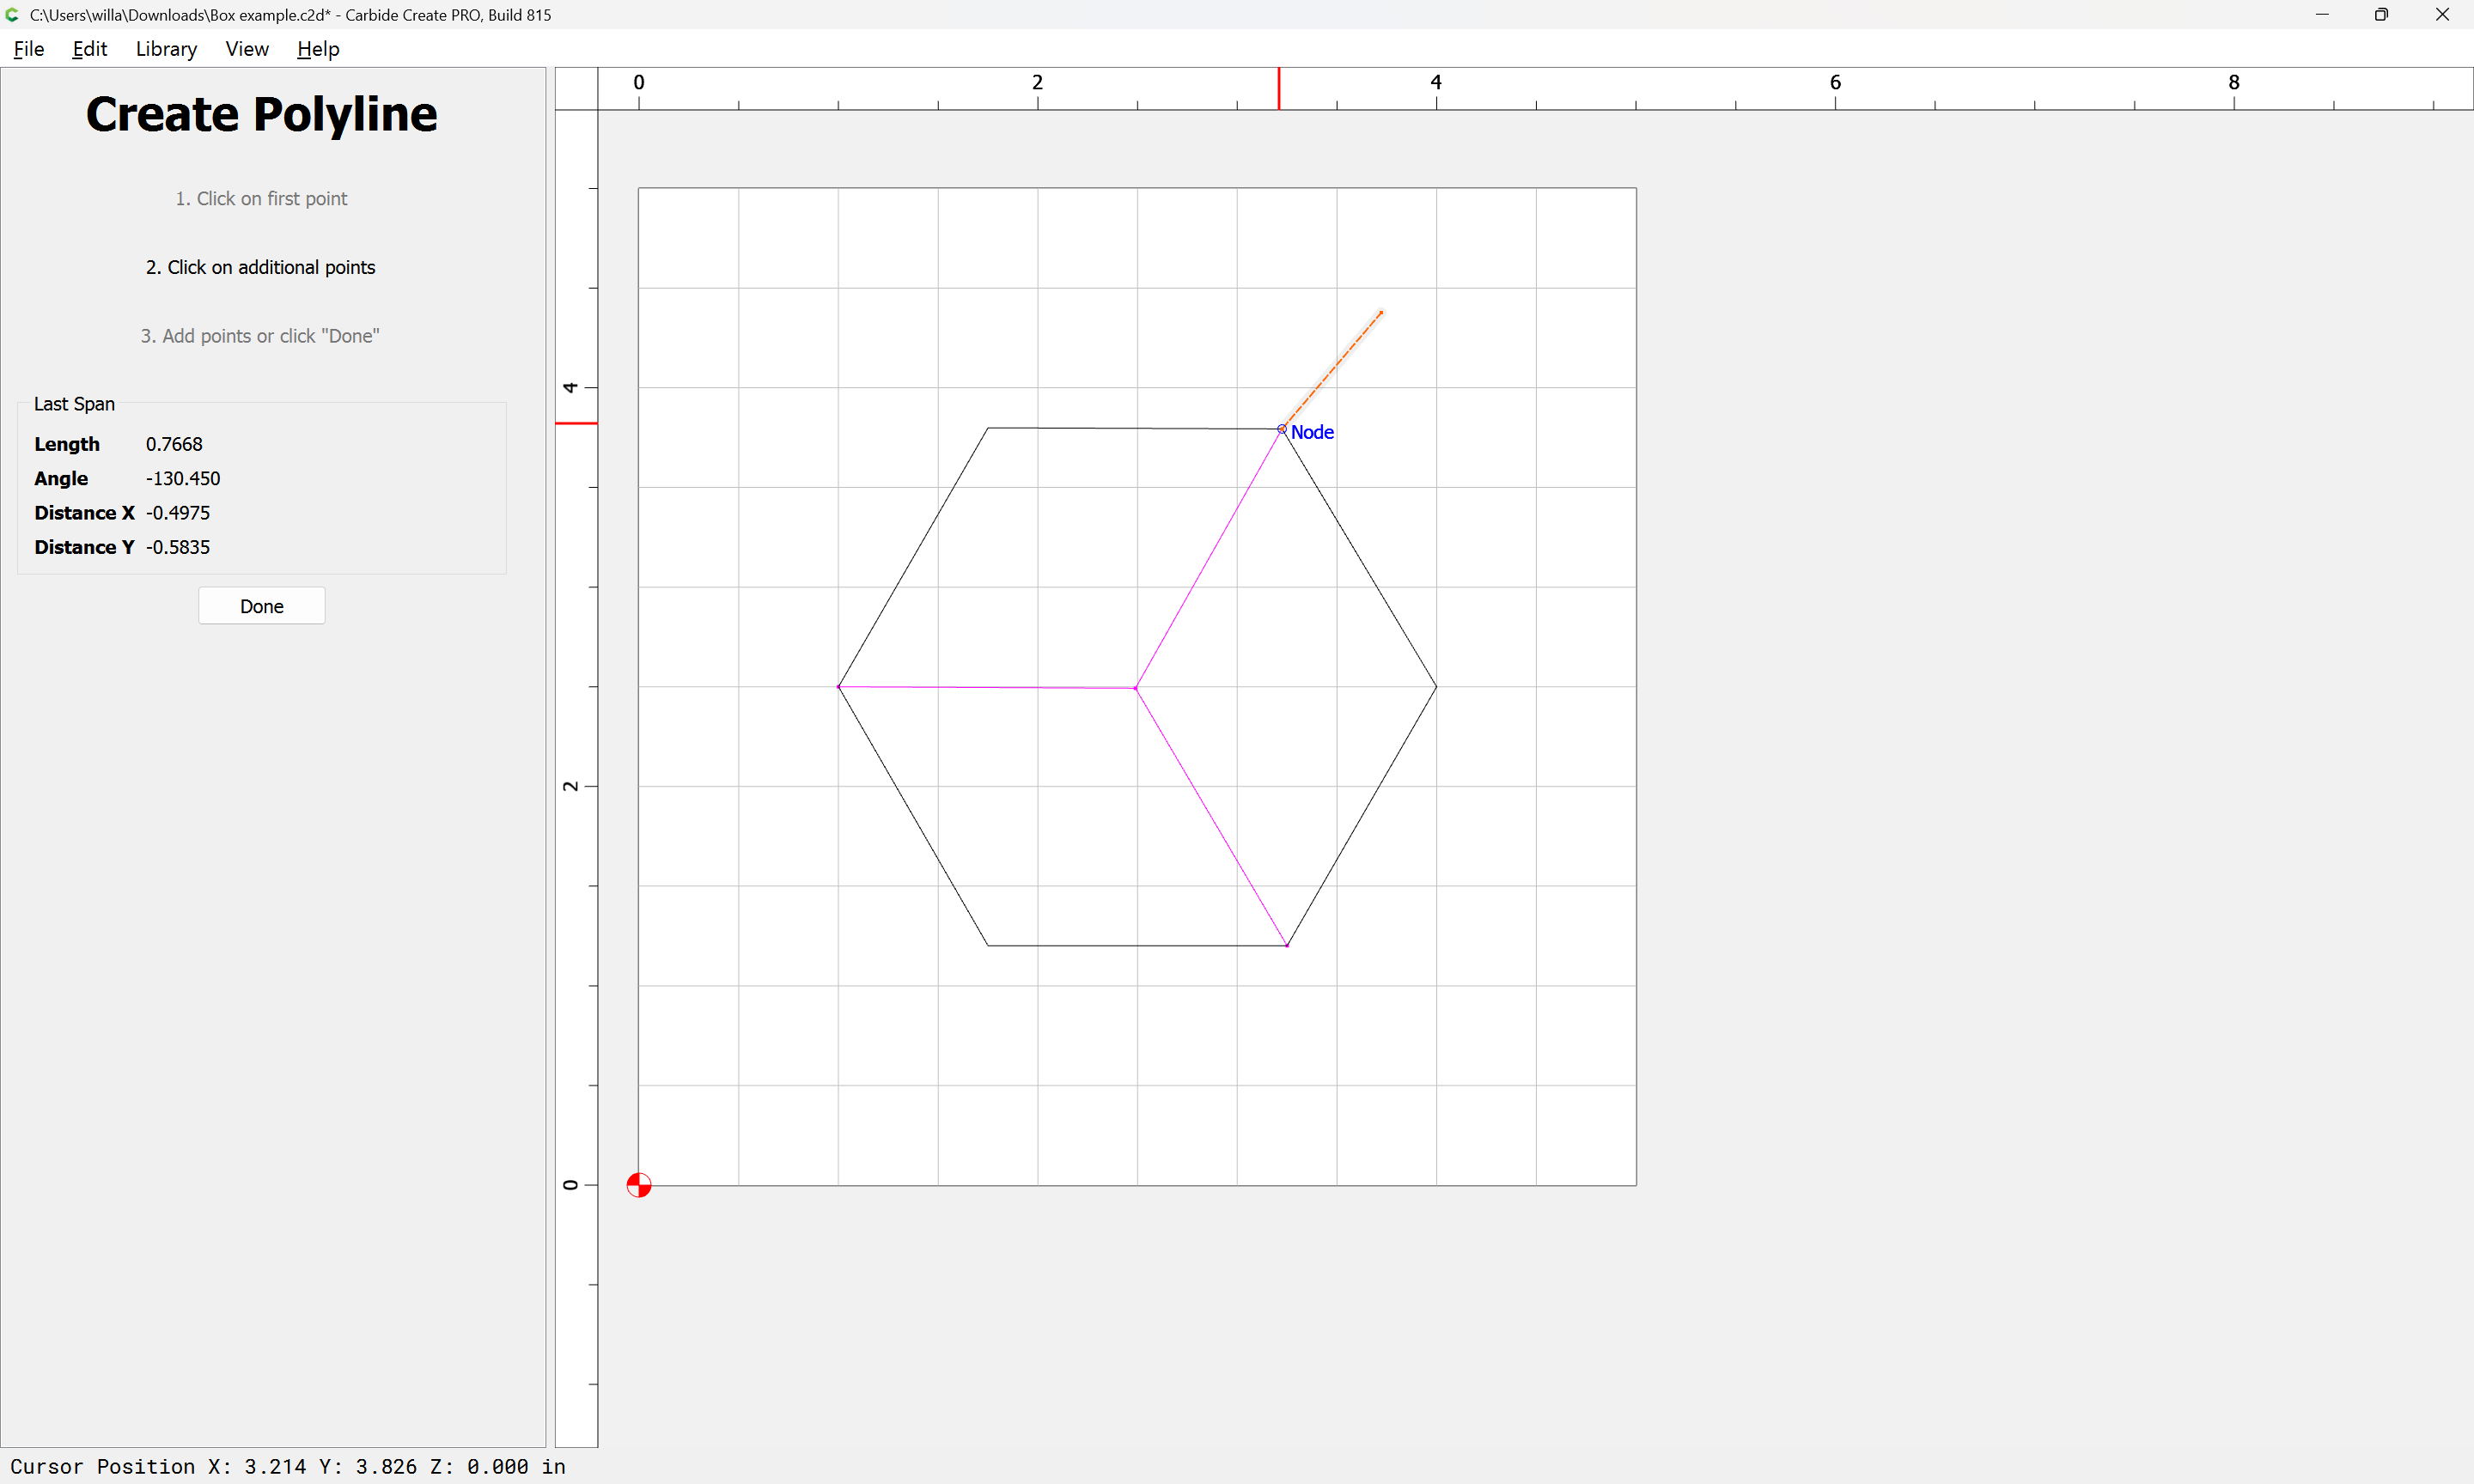Click the vertical ruler label 2

570,786
